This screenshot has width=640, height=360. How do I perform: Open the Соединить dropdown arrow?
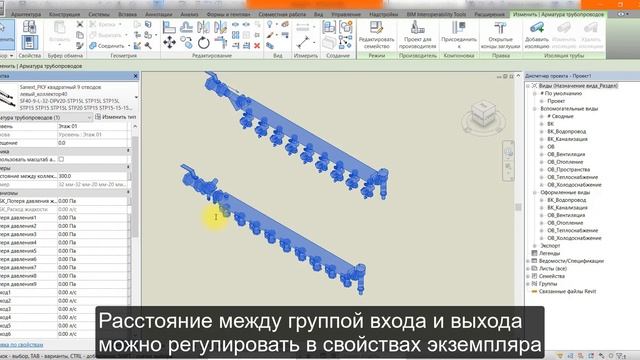(x=129, y=46)
